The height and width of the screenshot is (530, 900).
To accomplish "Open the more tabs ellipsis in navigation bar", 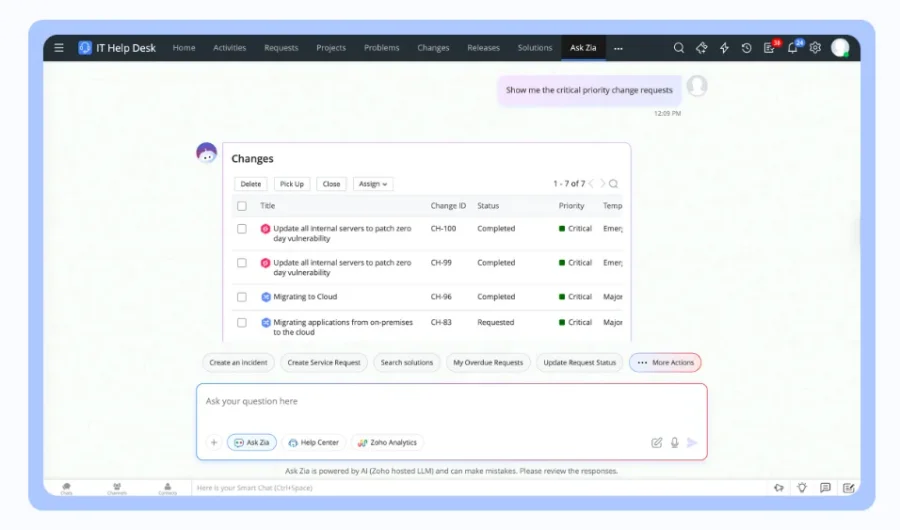I will tap(618, 48).
